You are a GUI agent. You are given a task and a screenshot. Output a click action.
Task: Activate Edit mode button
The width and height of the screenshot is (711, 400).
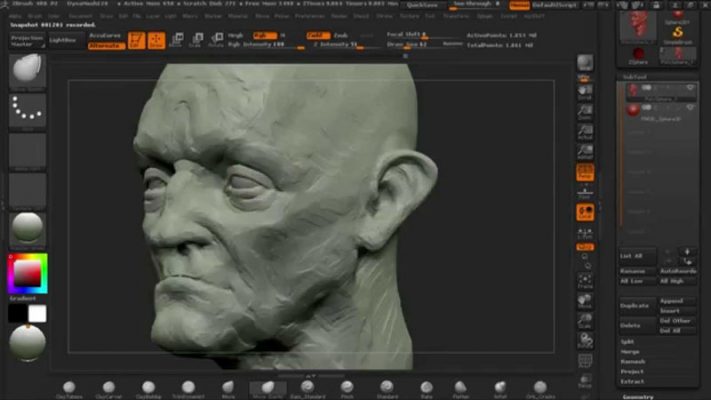click(x=137, y=40)
